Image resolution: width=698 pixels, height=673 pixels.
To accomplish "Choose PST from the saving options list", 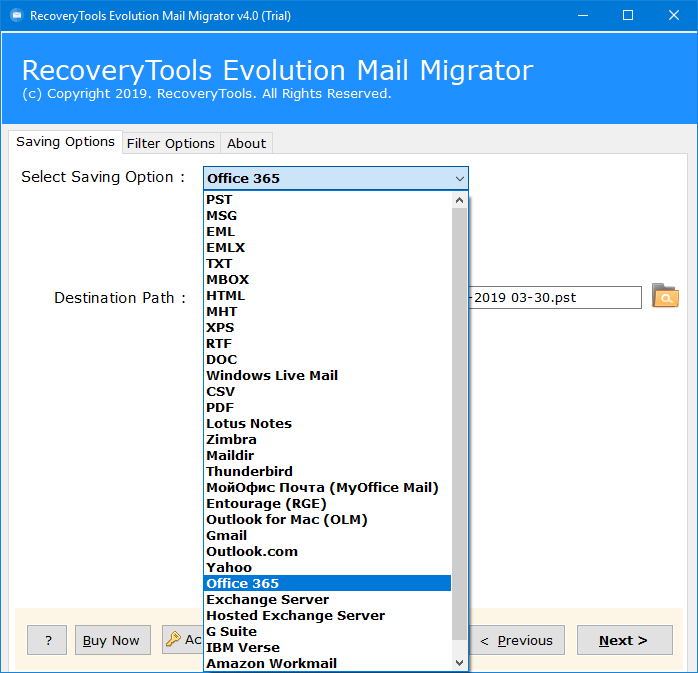I will pos(327,200).
